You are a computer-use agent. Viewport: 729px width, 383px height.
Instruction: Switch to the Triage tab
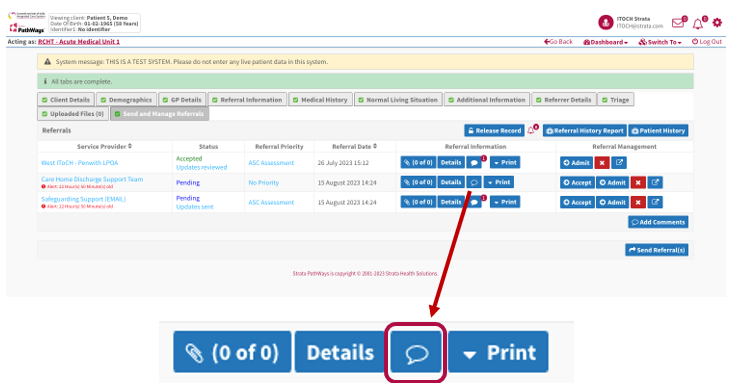[x=616, y=99]
